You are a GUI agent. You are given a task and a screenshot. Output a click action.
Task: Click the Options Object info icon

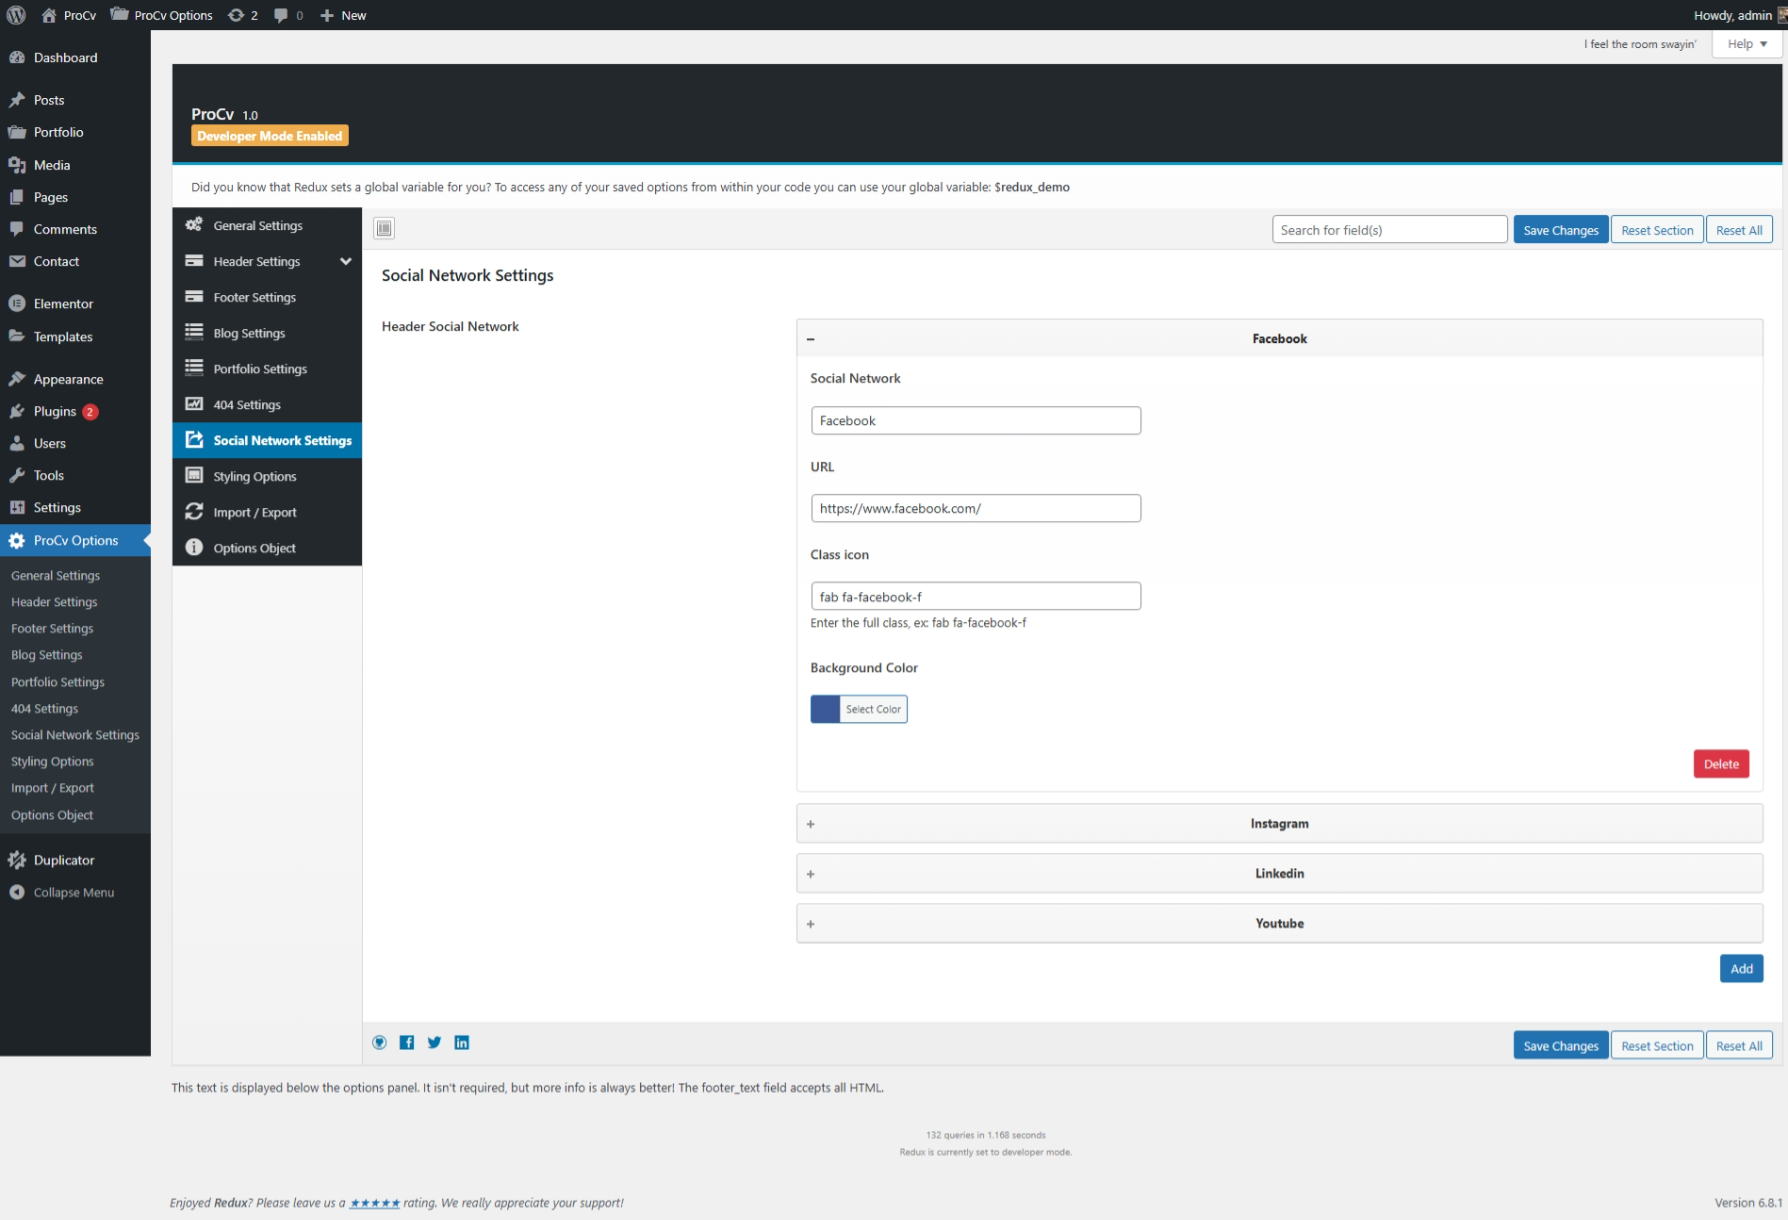(194, 547)
